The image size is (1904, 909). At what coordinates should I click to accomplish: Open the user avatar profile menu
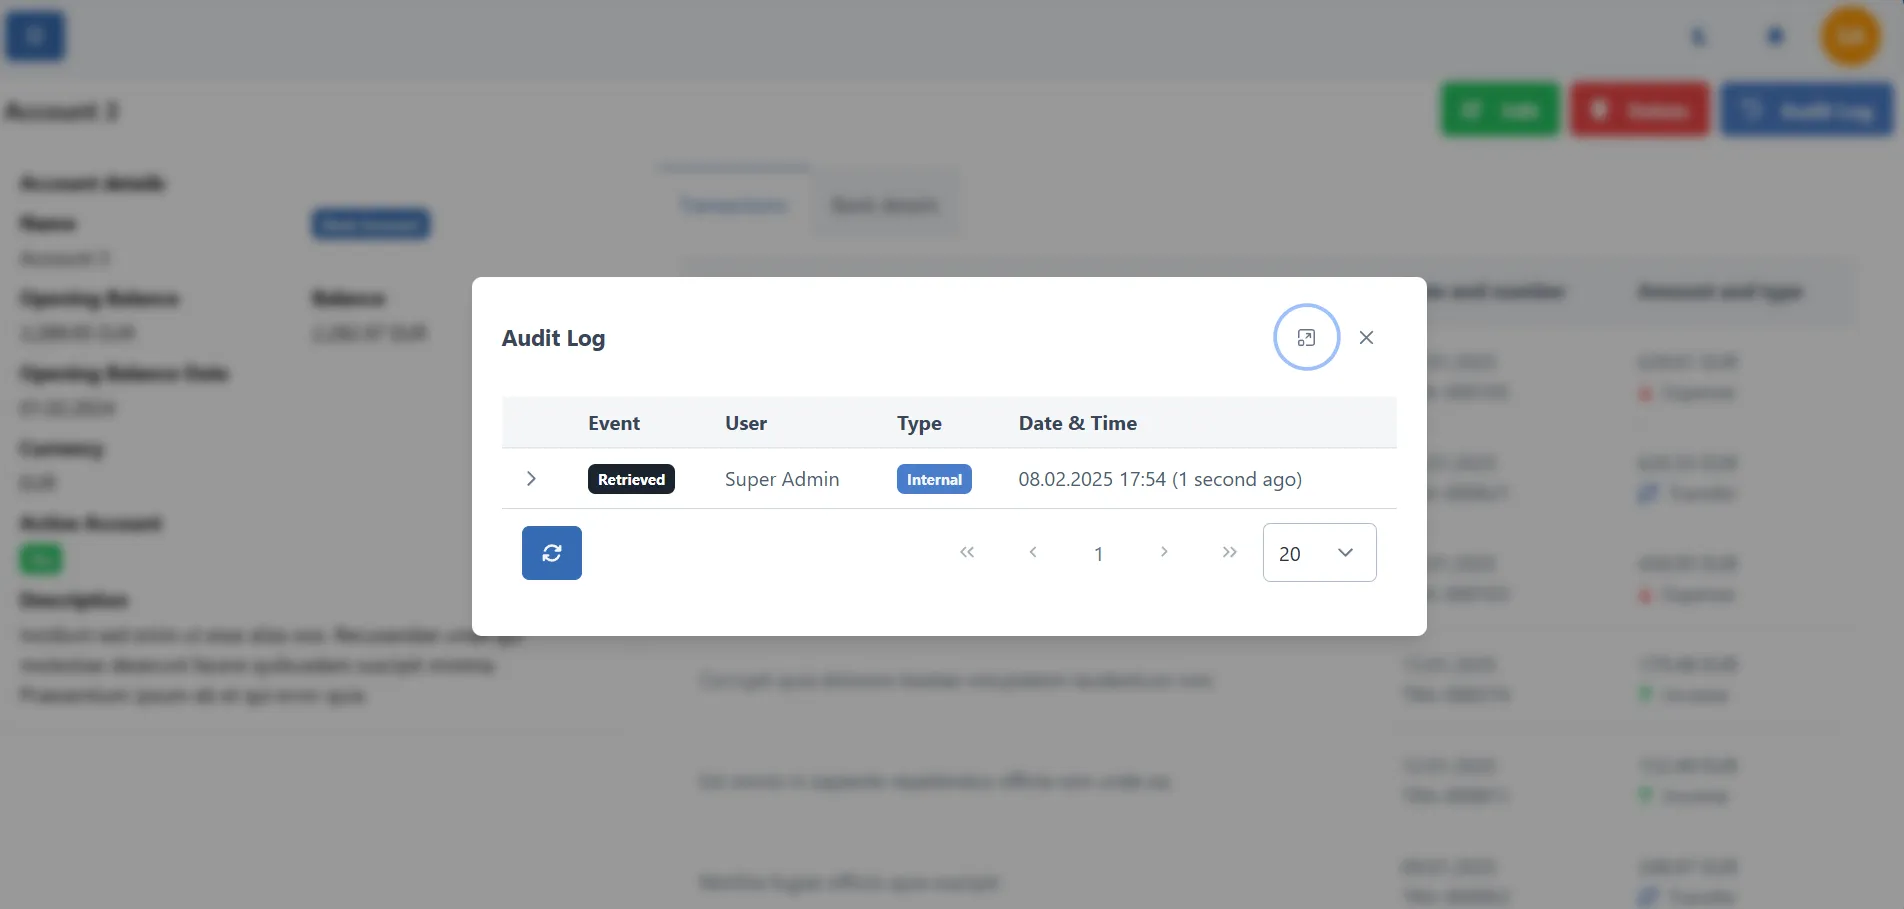tap(1849, 35)
